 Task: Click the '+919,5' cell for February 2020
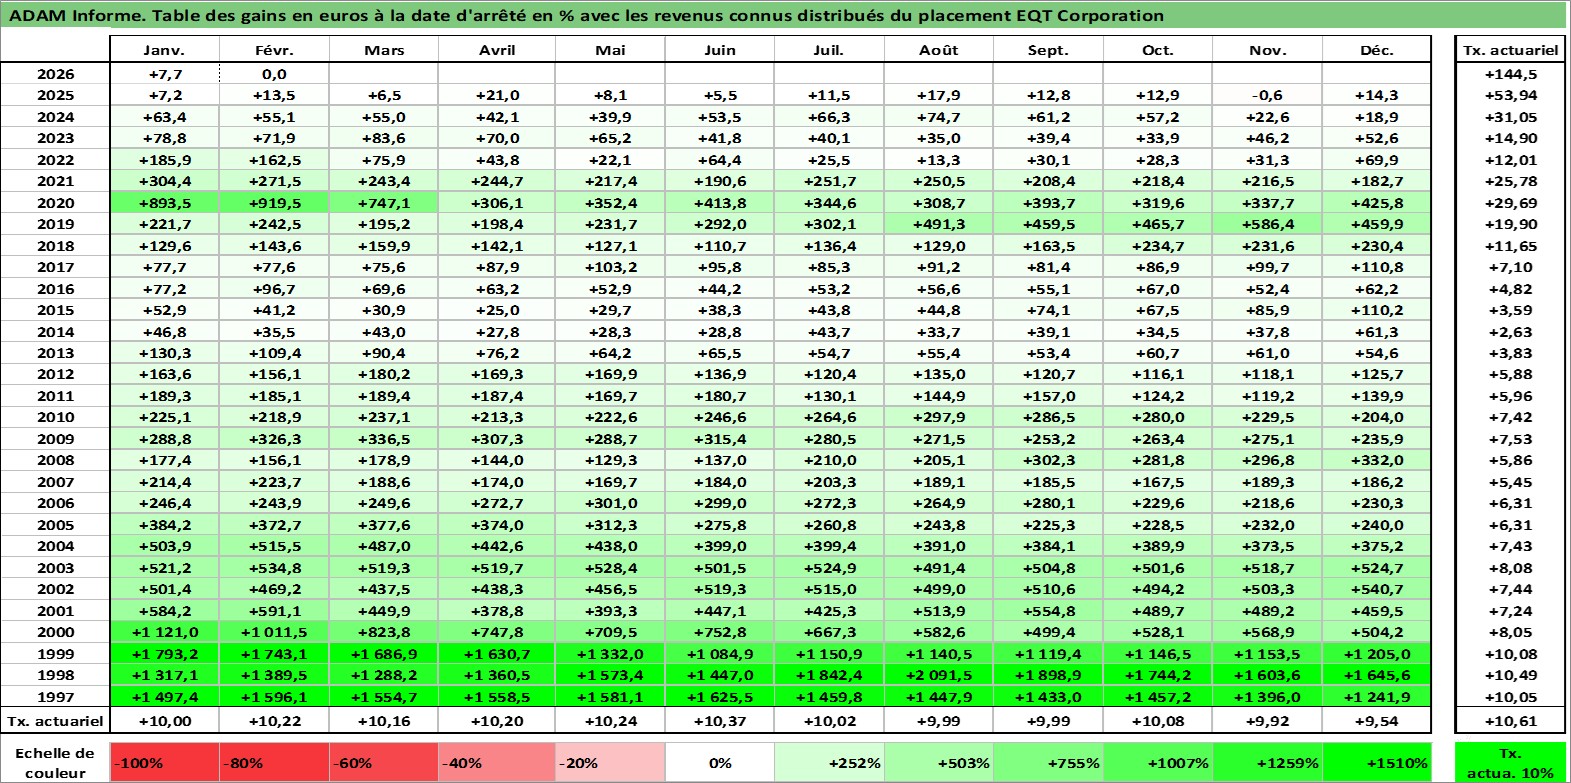(274, 203)
